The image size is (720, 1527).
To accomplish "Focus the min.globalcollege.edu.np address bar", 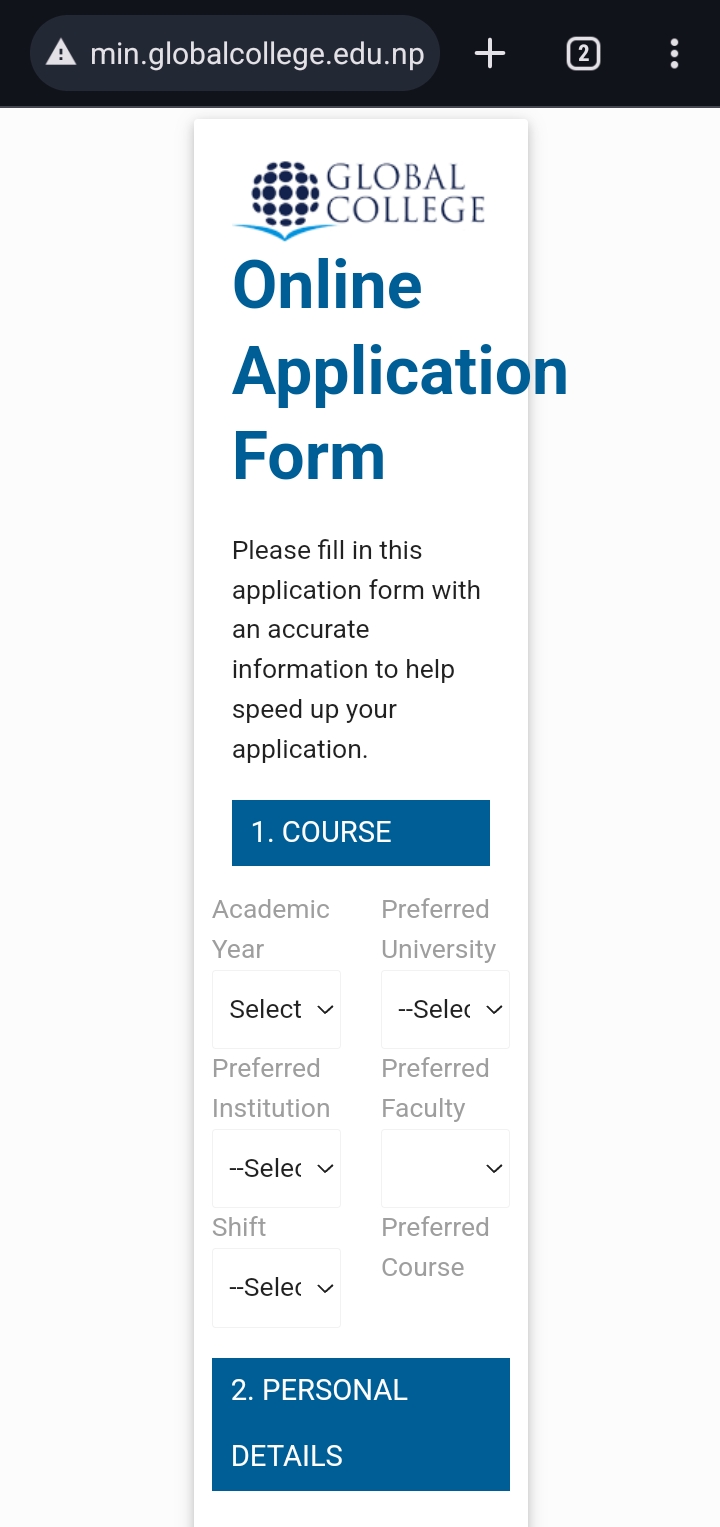I will [256, 53].
